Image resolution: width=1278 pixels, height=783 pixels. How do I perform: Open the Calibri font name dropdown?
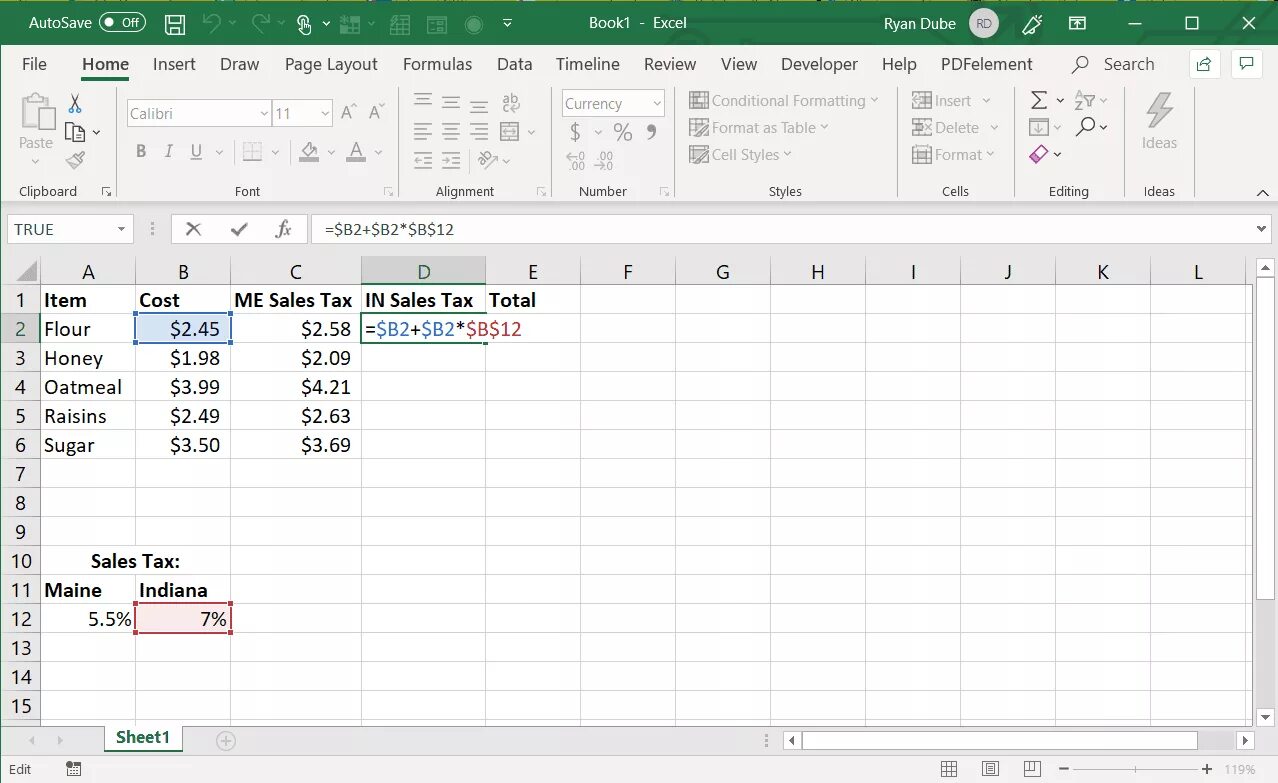263,114
